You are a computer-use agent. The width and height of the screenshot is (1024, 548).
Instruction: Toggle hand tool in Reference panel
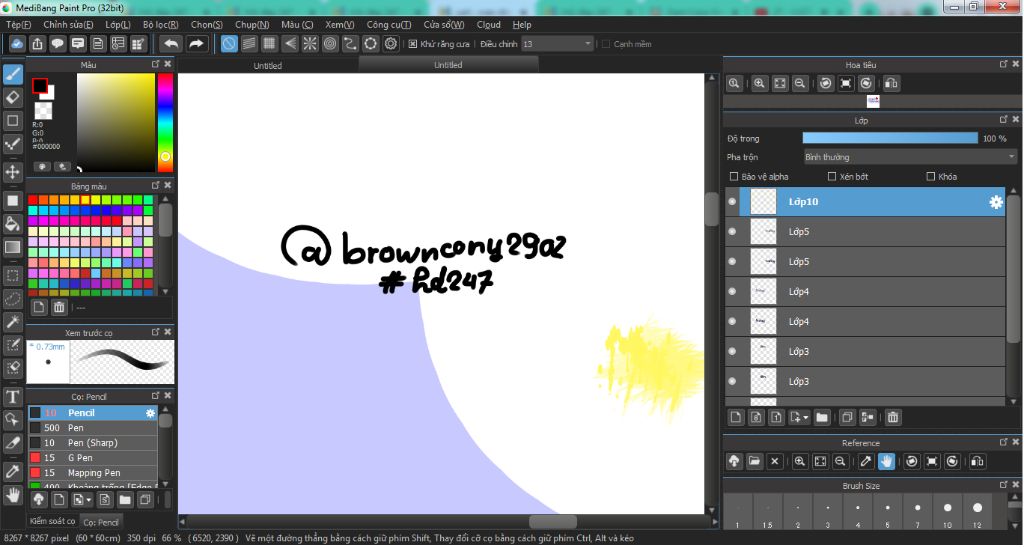coord(886,462)
